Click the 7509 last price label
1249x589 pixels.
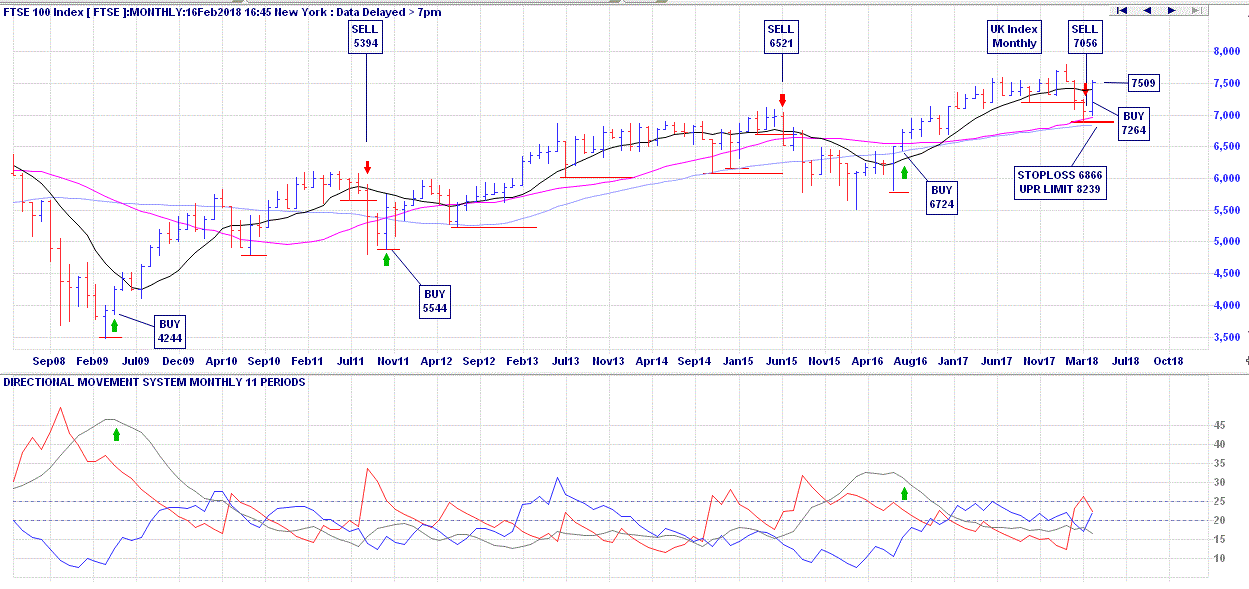1145,82
